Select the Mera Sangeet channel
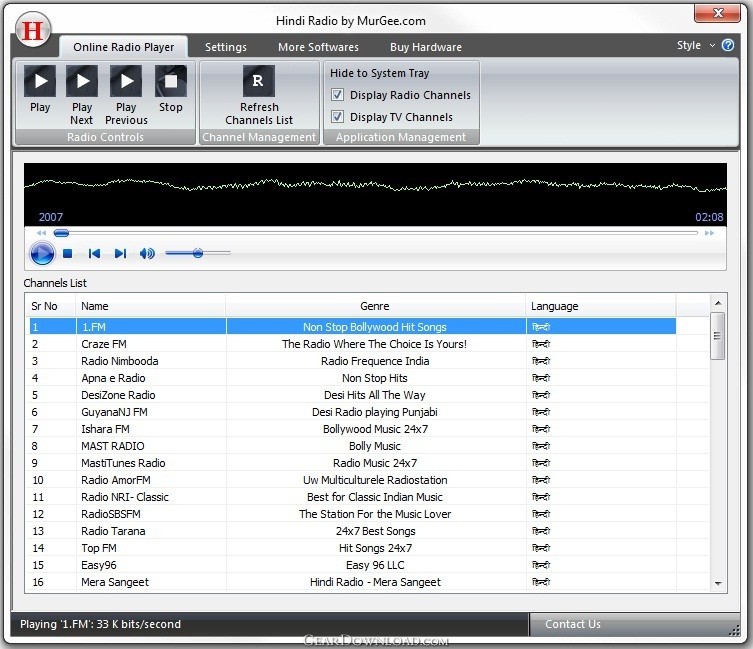This screenshot has height=649, width=753. 352,582
